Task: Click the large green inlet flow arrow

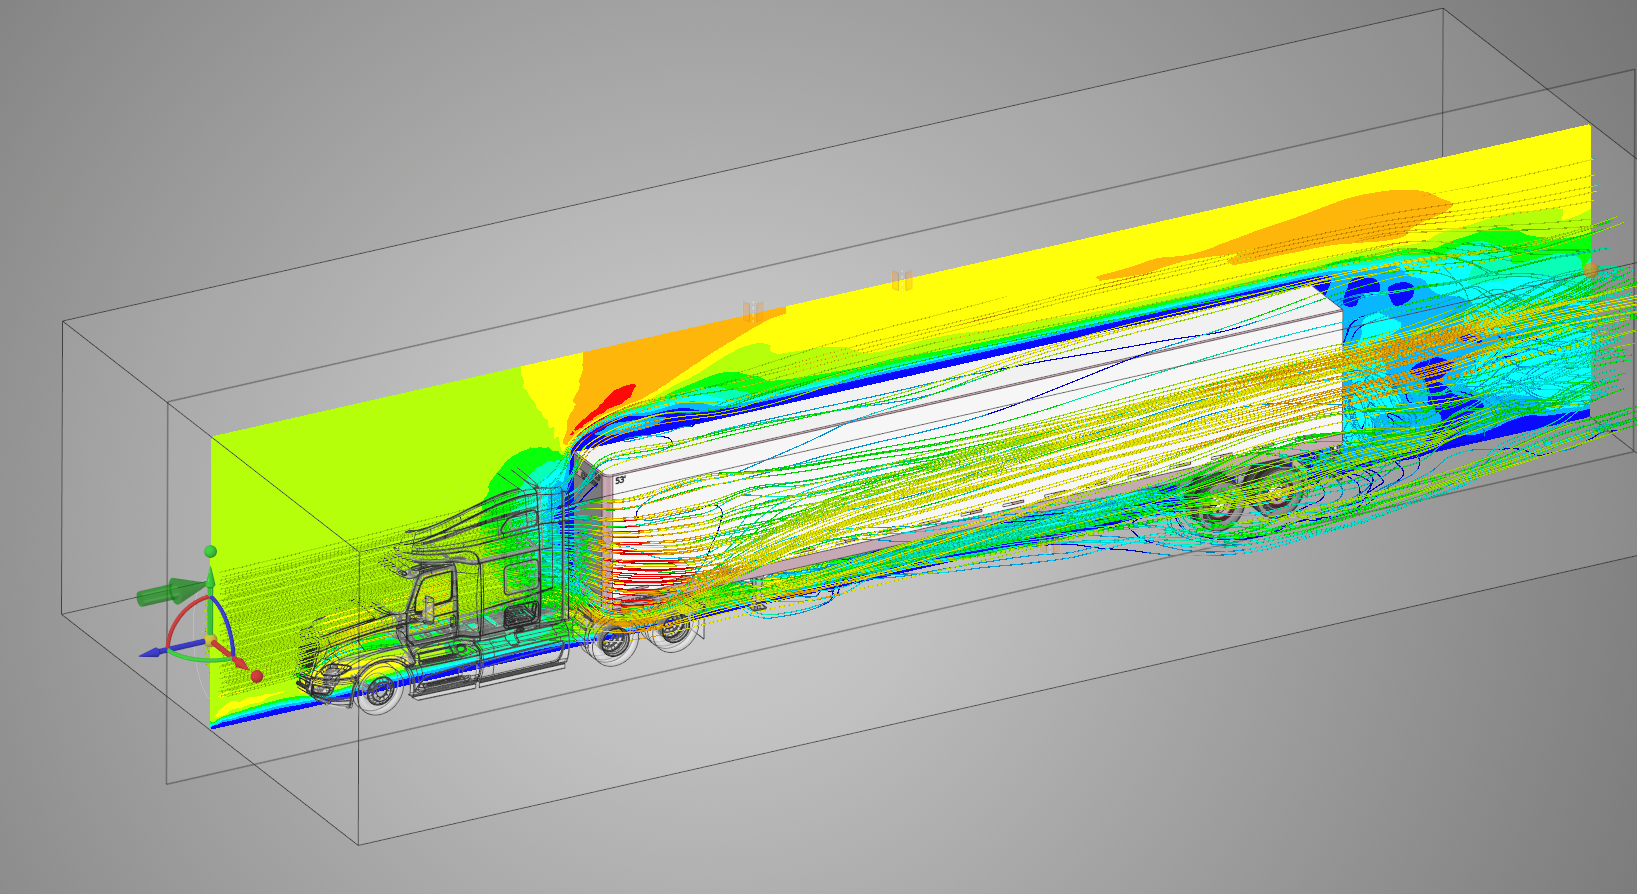Action: coord(172,592)
